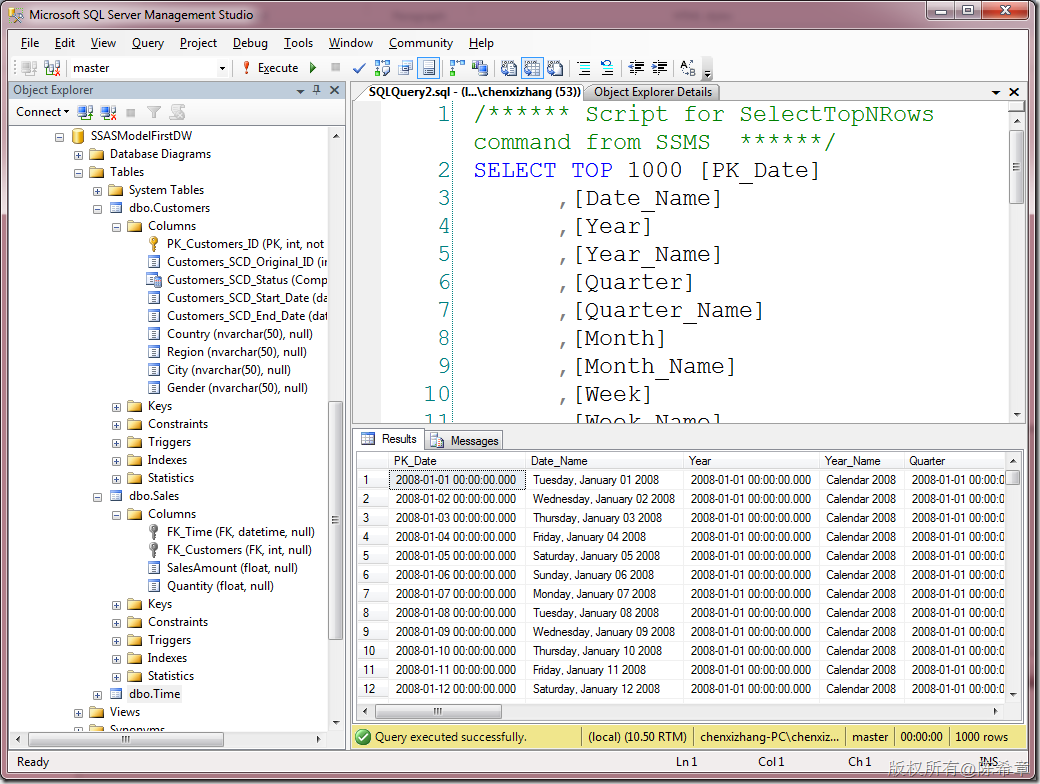Toggle Include Client Statistics
1040x784 pixels.
(x=480, y=68)
